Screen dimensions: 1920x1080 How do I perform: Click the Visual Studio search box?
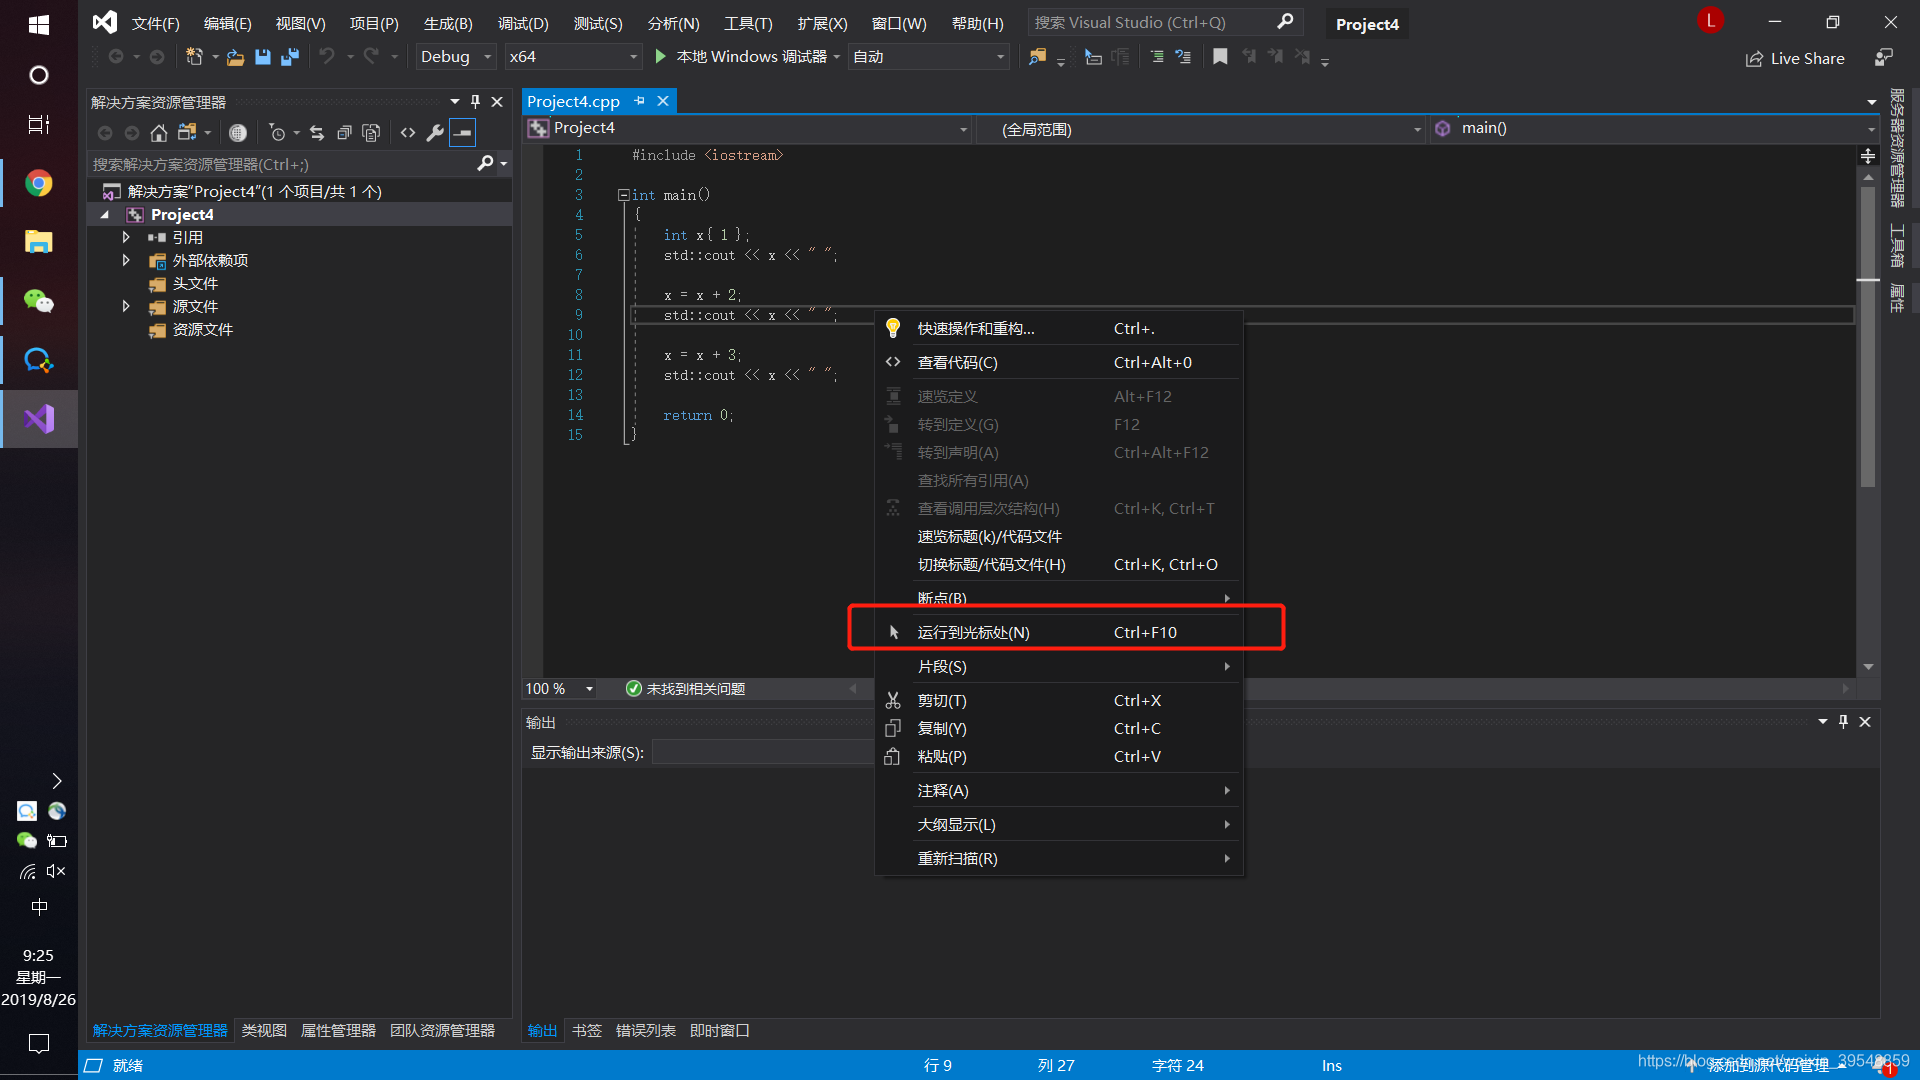1164,22
